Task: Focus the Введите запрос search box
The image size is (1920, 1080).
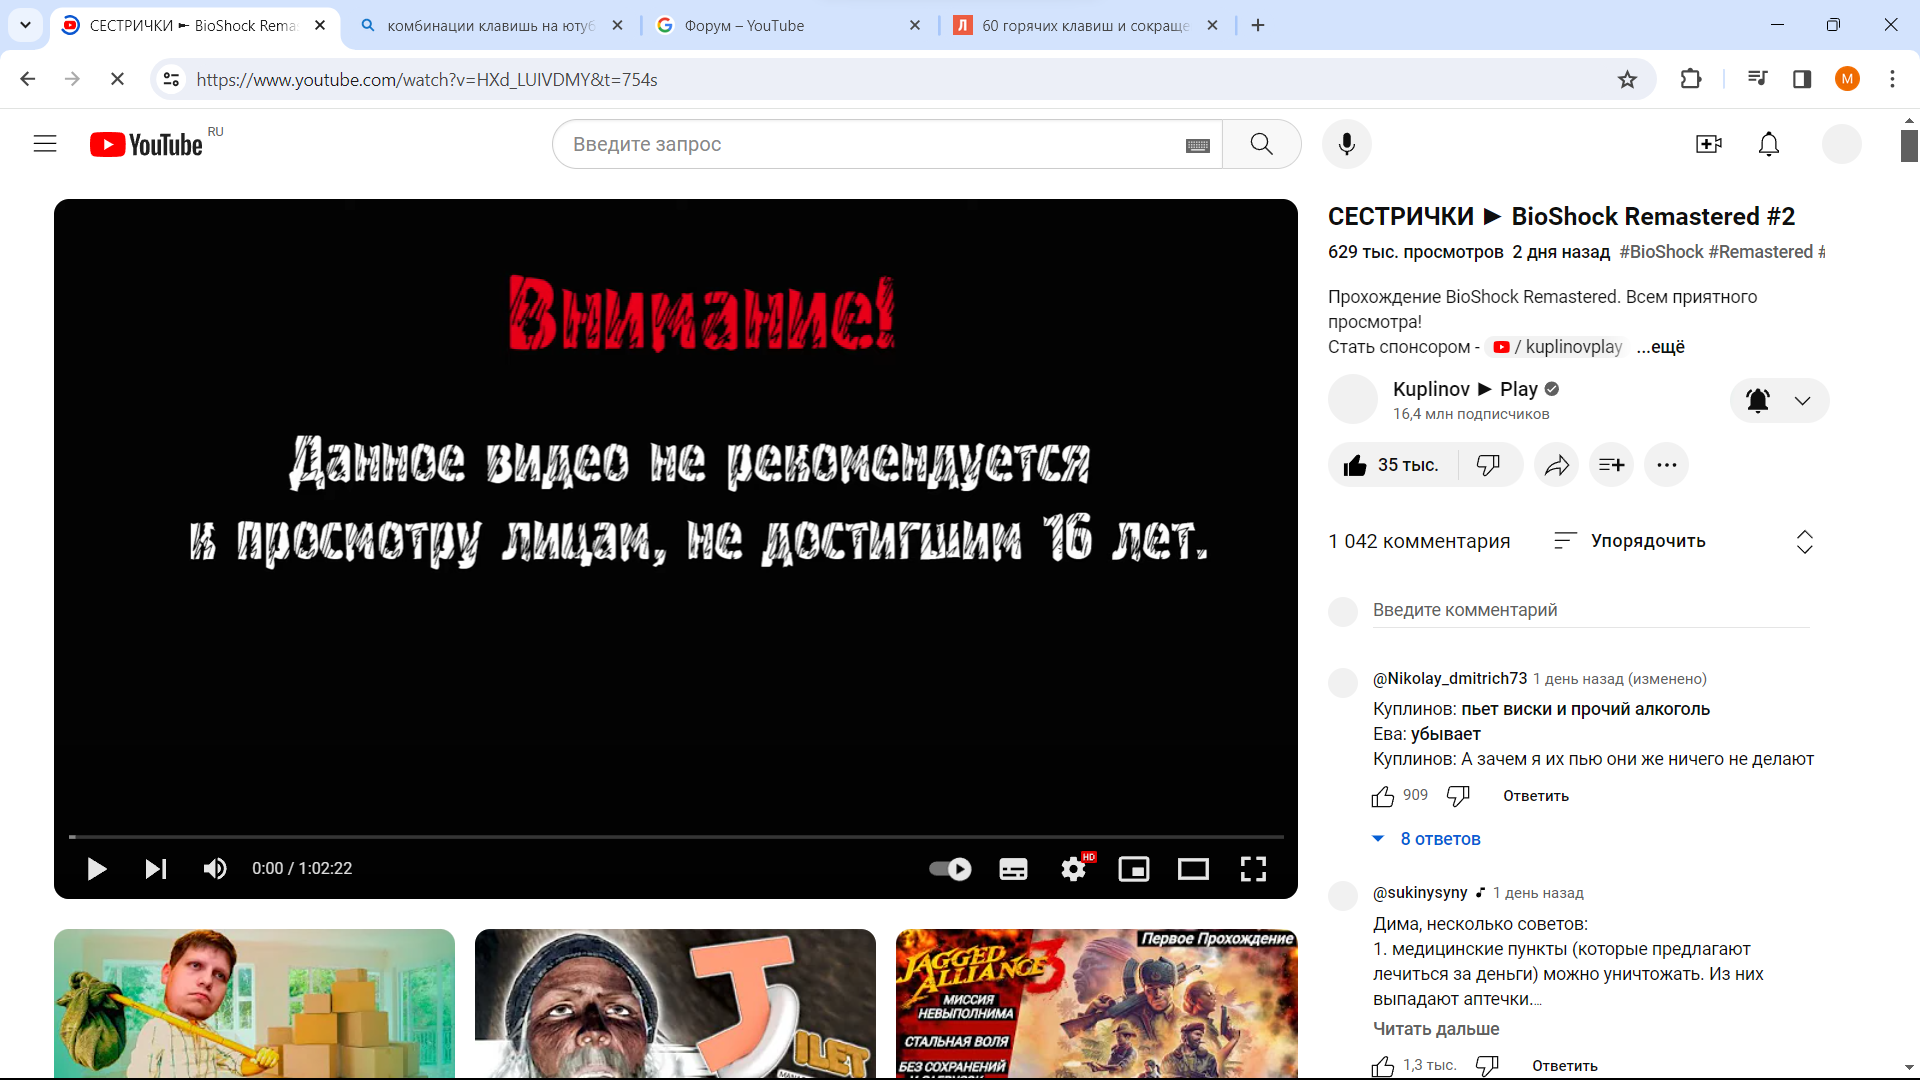Action: click(x=870, y=144)
